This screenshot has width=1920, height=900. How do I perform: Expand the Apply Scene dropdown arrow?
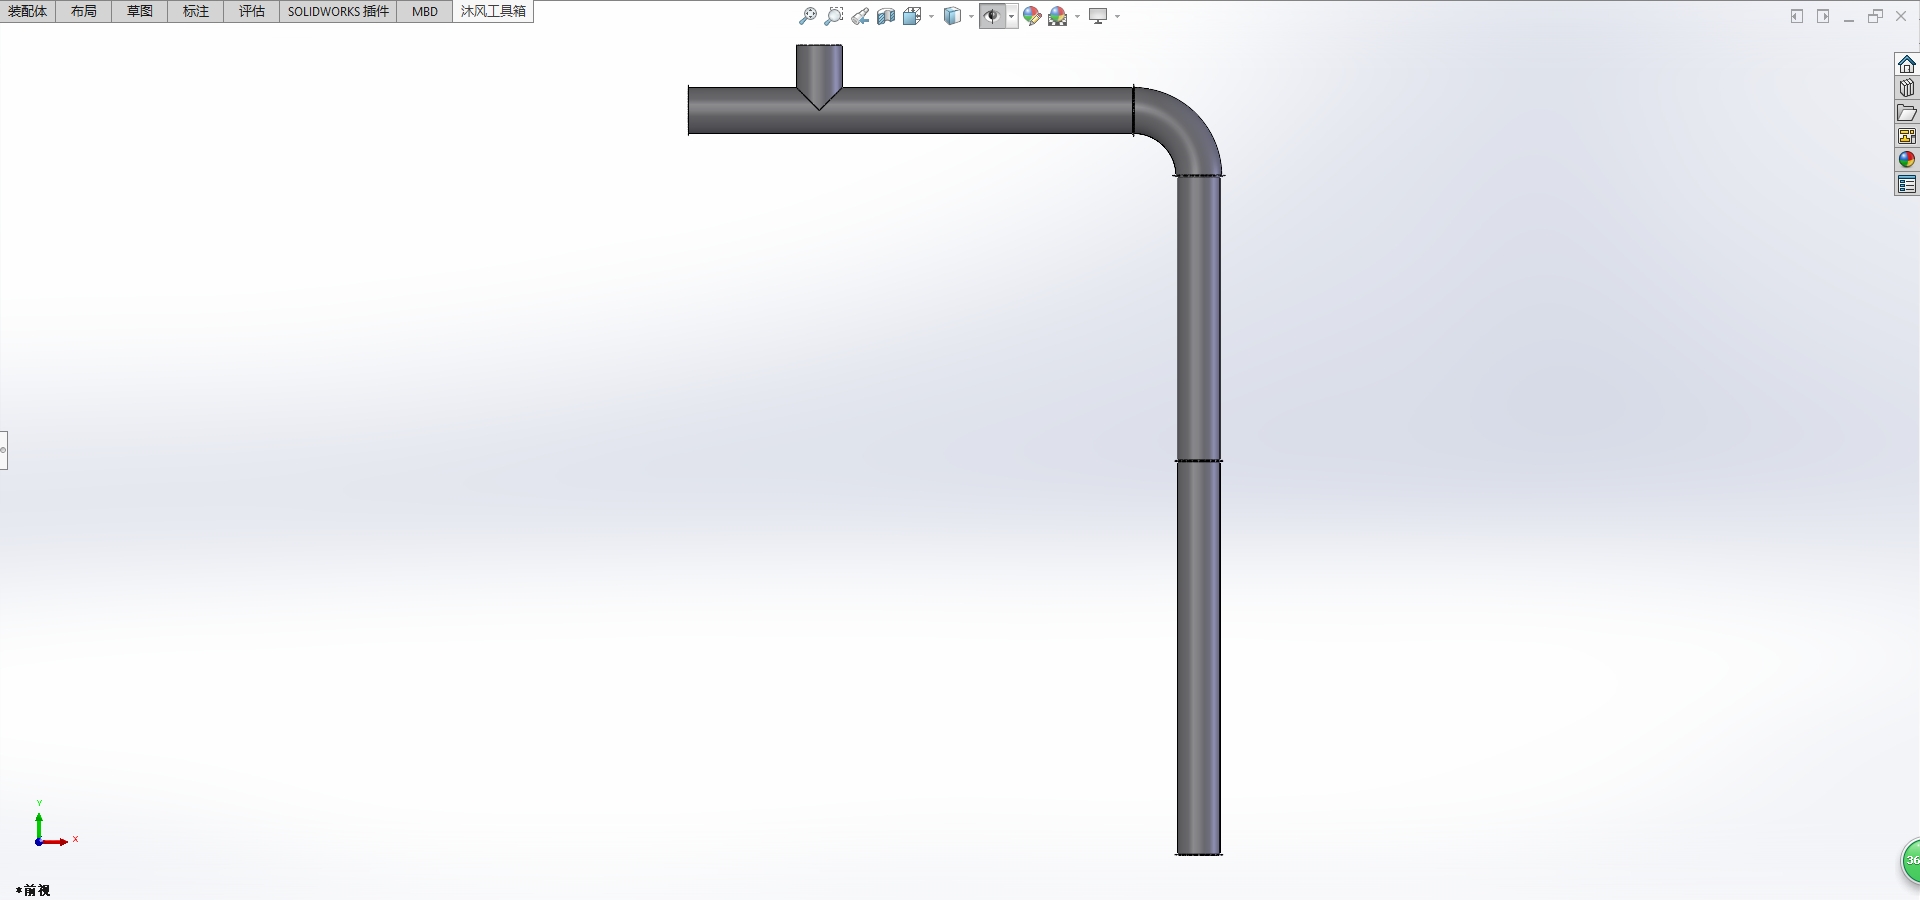[1077, 16]
